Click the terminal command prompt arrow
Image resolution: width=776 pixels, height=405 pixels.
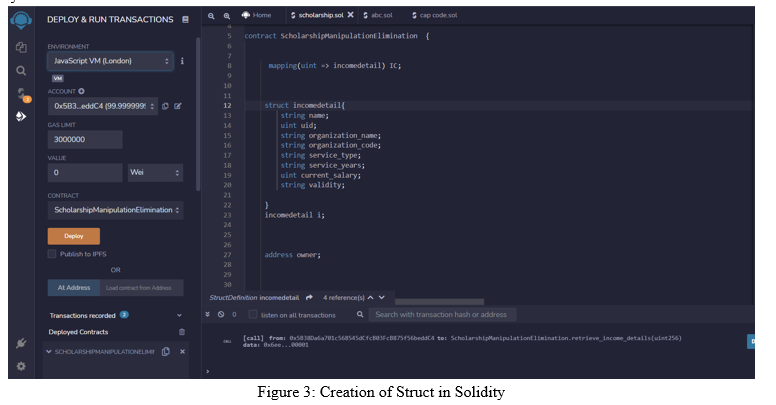tap(207, 371)
